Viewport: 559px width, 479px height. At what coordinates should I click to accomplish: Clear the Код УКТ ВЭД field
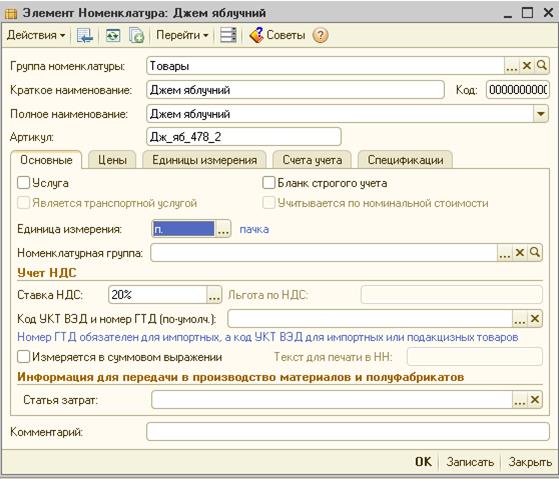535,319
